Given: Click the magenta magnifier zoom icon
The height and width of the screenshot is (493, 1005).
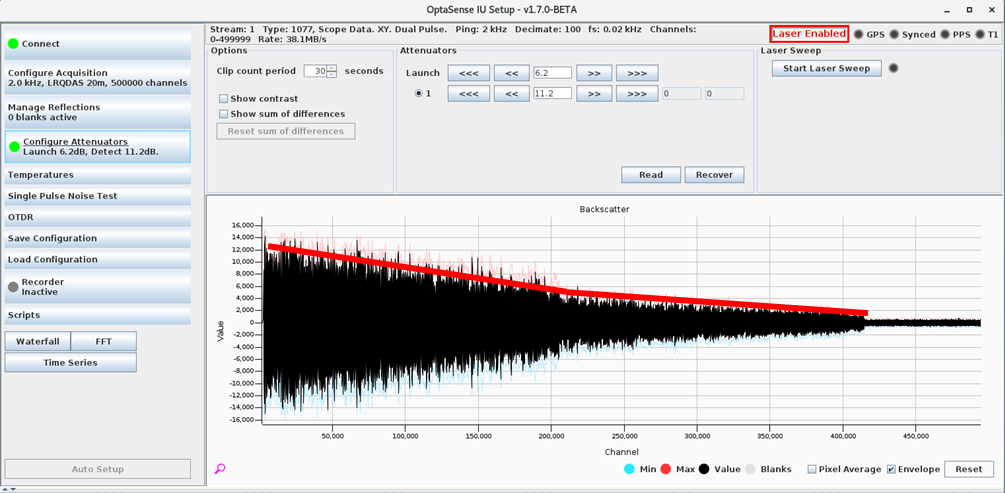Looking at the screenshot, I should (x=220, y=468).
